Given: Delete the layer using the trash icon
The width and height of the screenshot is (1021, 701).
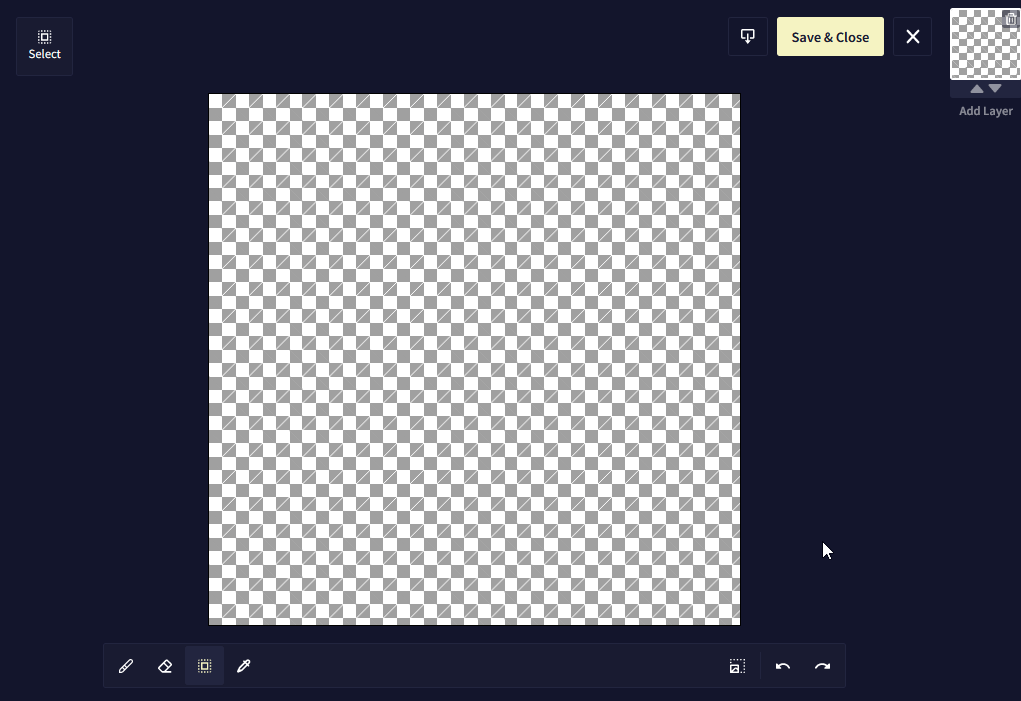Looking at the screenshot, I should tap(1010, 19).
